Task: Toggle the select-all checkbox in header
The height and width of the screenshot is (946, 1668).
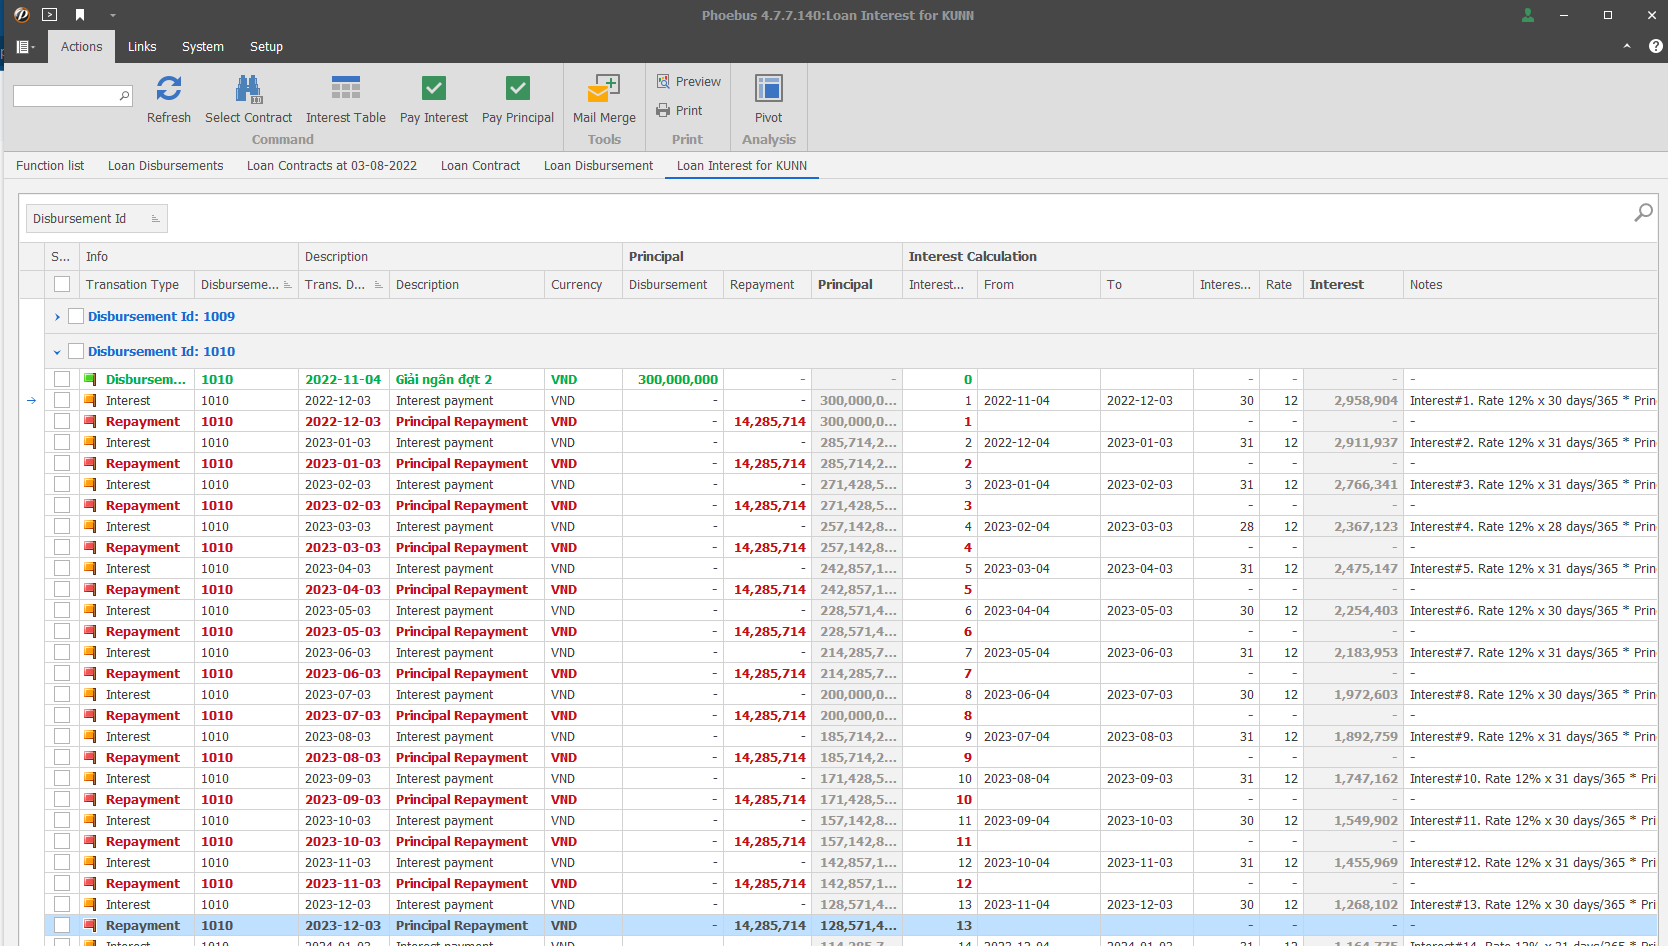Action: pyautogui.click(x=62, y=285)
